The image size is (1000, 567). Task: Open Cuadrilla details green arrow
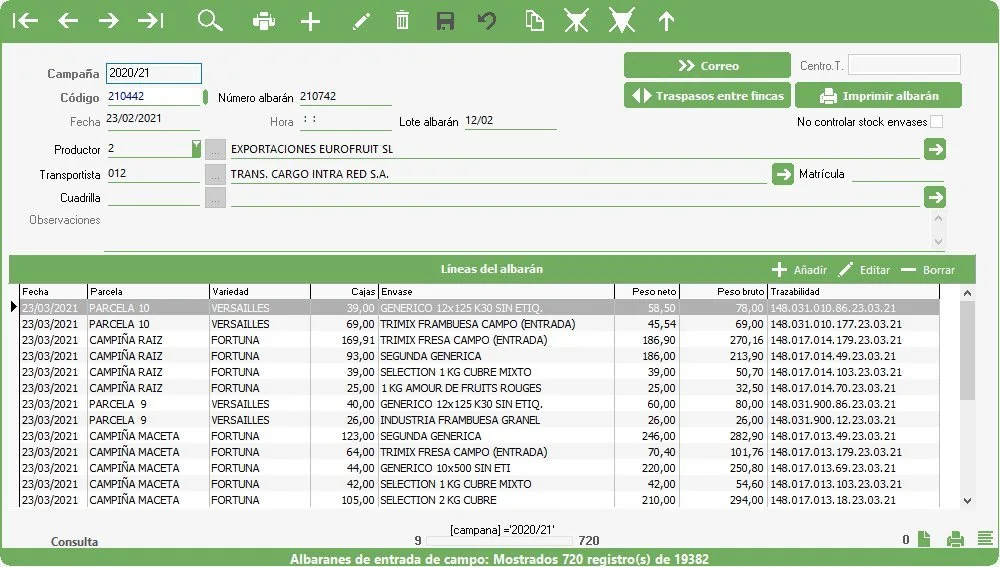(935, 197)
